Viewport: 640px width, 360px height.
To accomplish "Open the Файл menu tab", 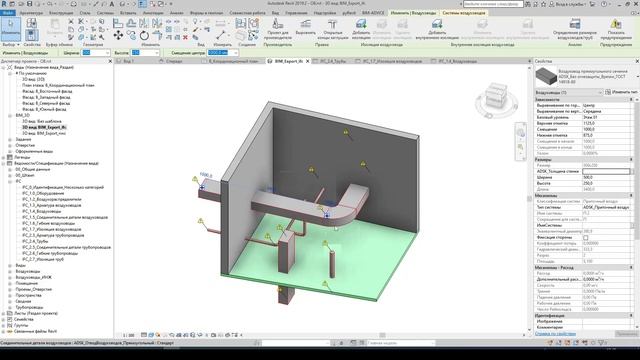I will (x=8, y=13).
